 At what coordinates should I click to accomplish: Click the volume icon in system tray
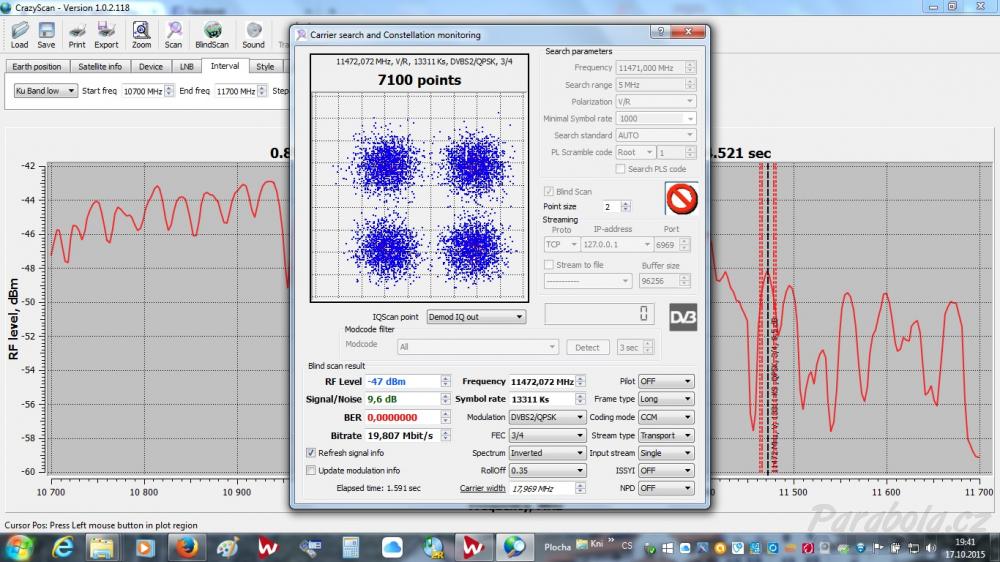[930, 548]
